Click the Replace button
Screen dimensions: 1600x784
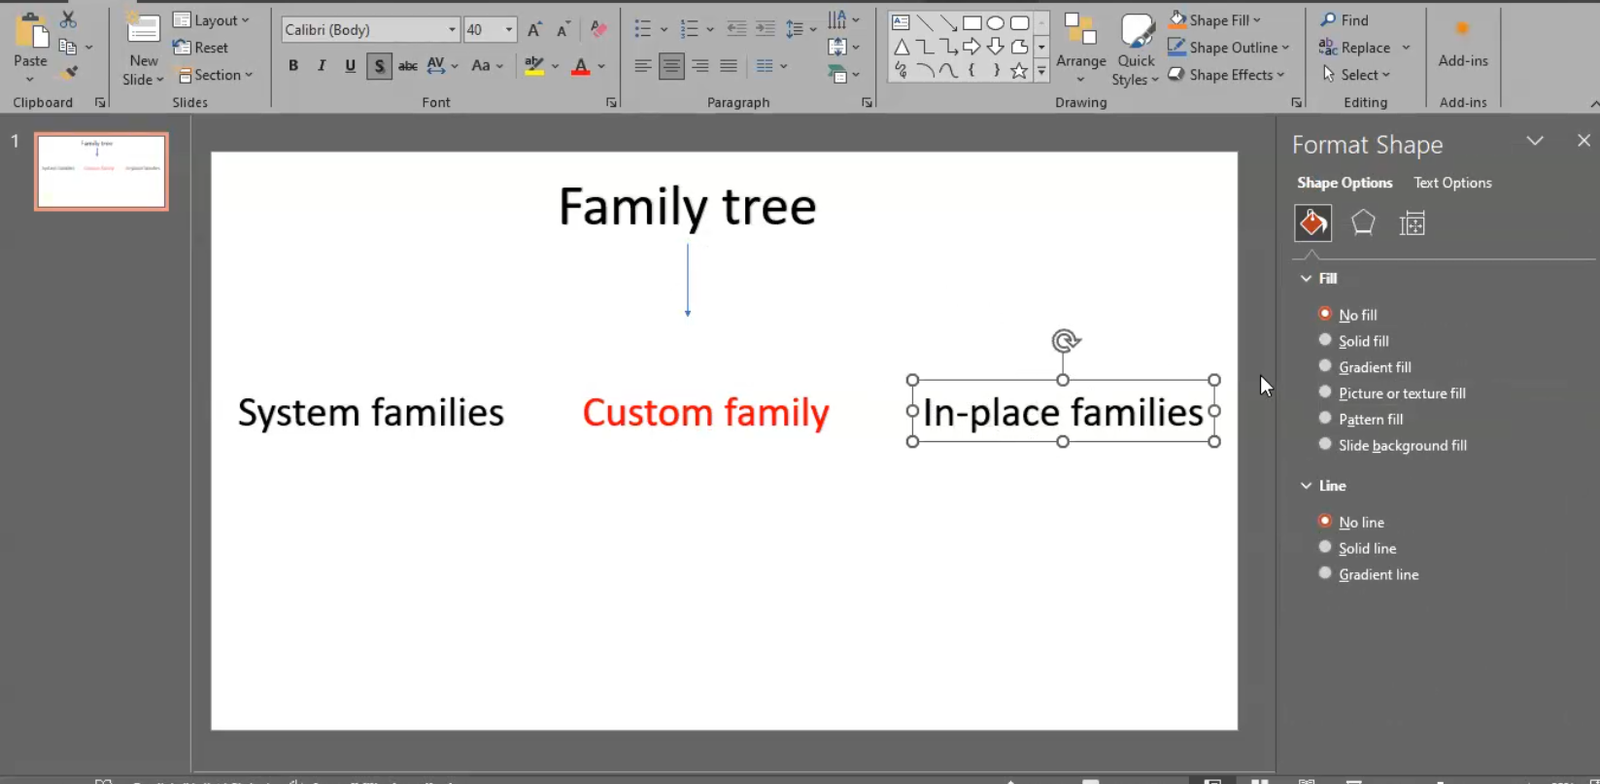pyautogui.click(x=1355, y=47)
